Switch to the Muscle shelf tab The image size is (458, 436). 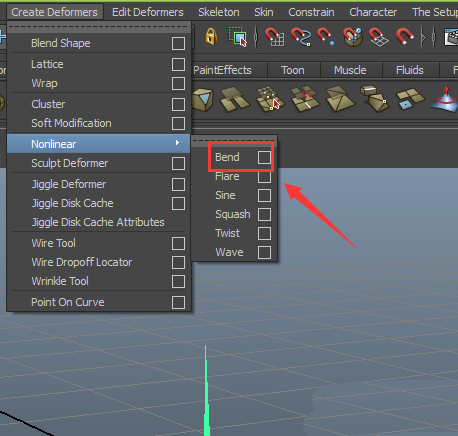(350, 70)
